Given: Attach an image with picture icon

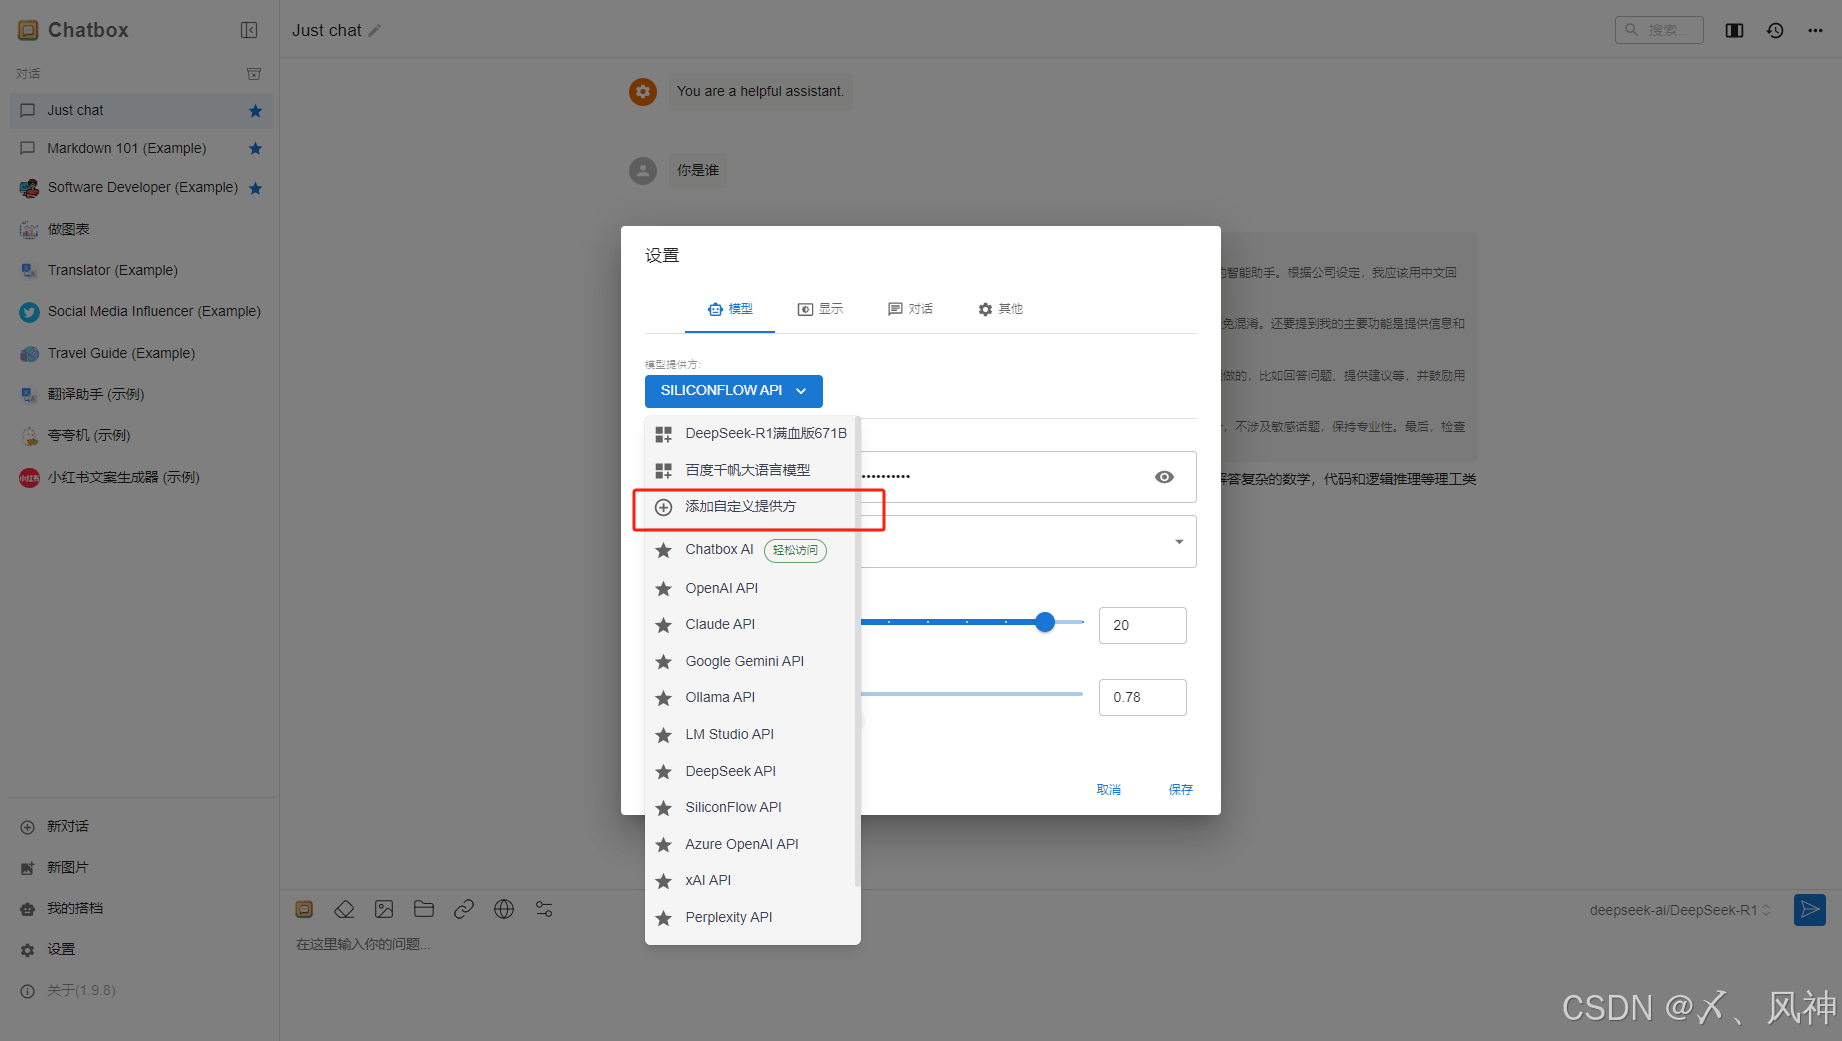Looking at the screenshot, I should coord(384,909).
